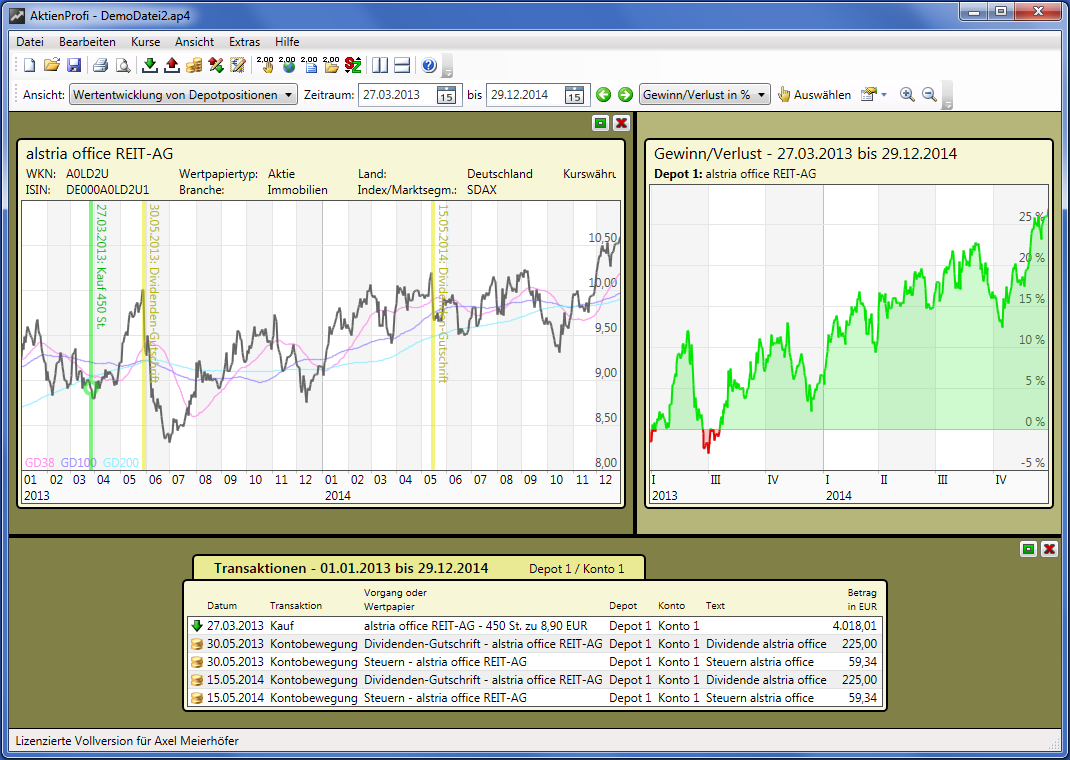The height and width of the screenshot is (760, 1070).
Task: Click the printer icon in toolbar
Action: coord(100,66)
